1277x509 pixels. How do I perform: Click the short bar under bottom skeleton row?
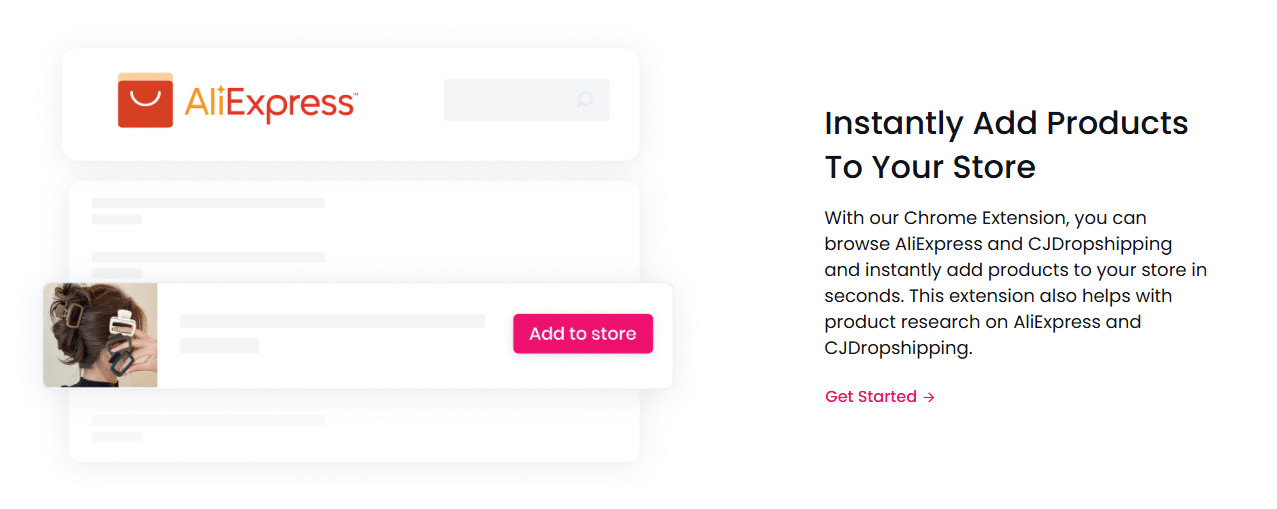click(117, 437)
